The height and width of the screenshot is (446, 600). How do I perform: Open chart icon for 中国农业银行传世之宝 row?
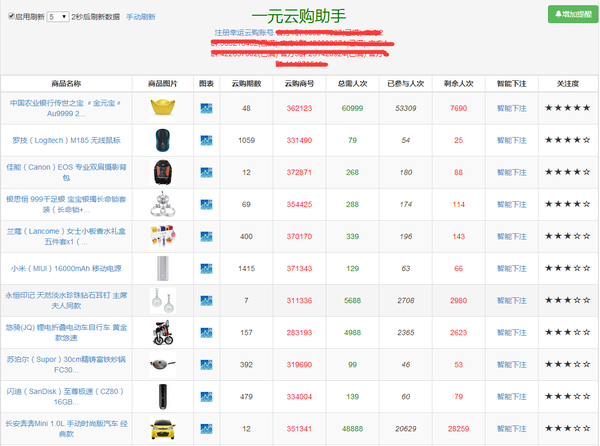click(206, 108)
